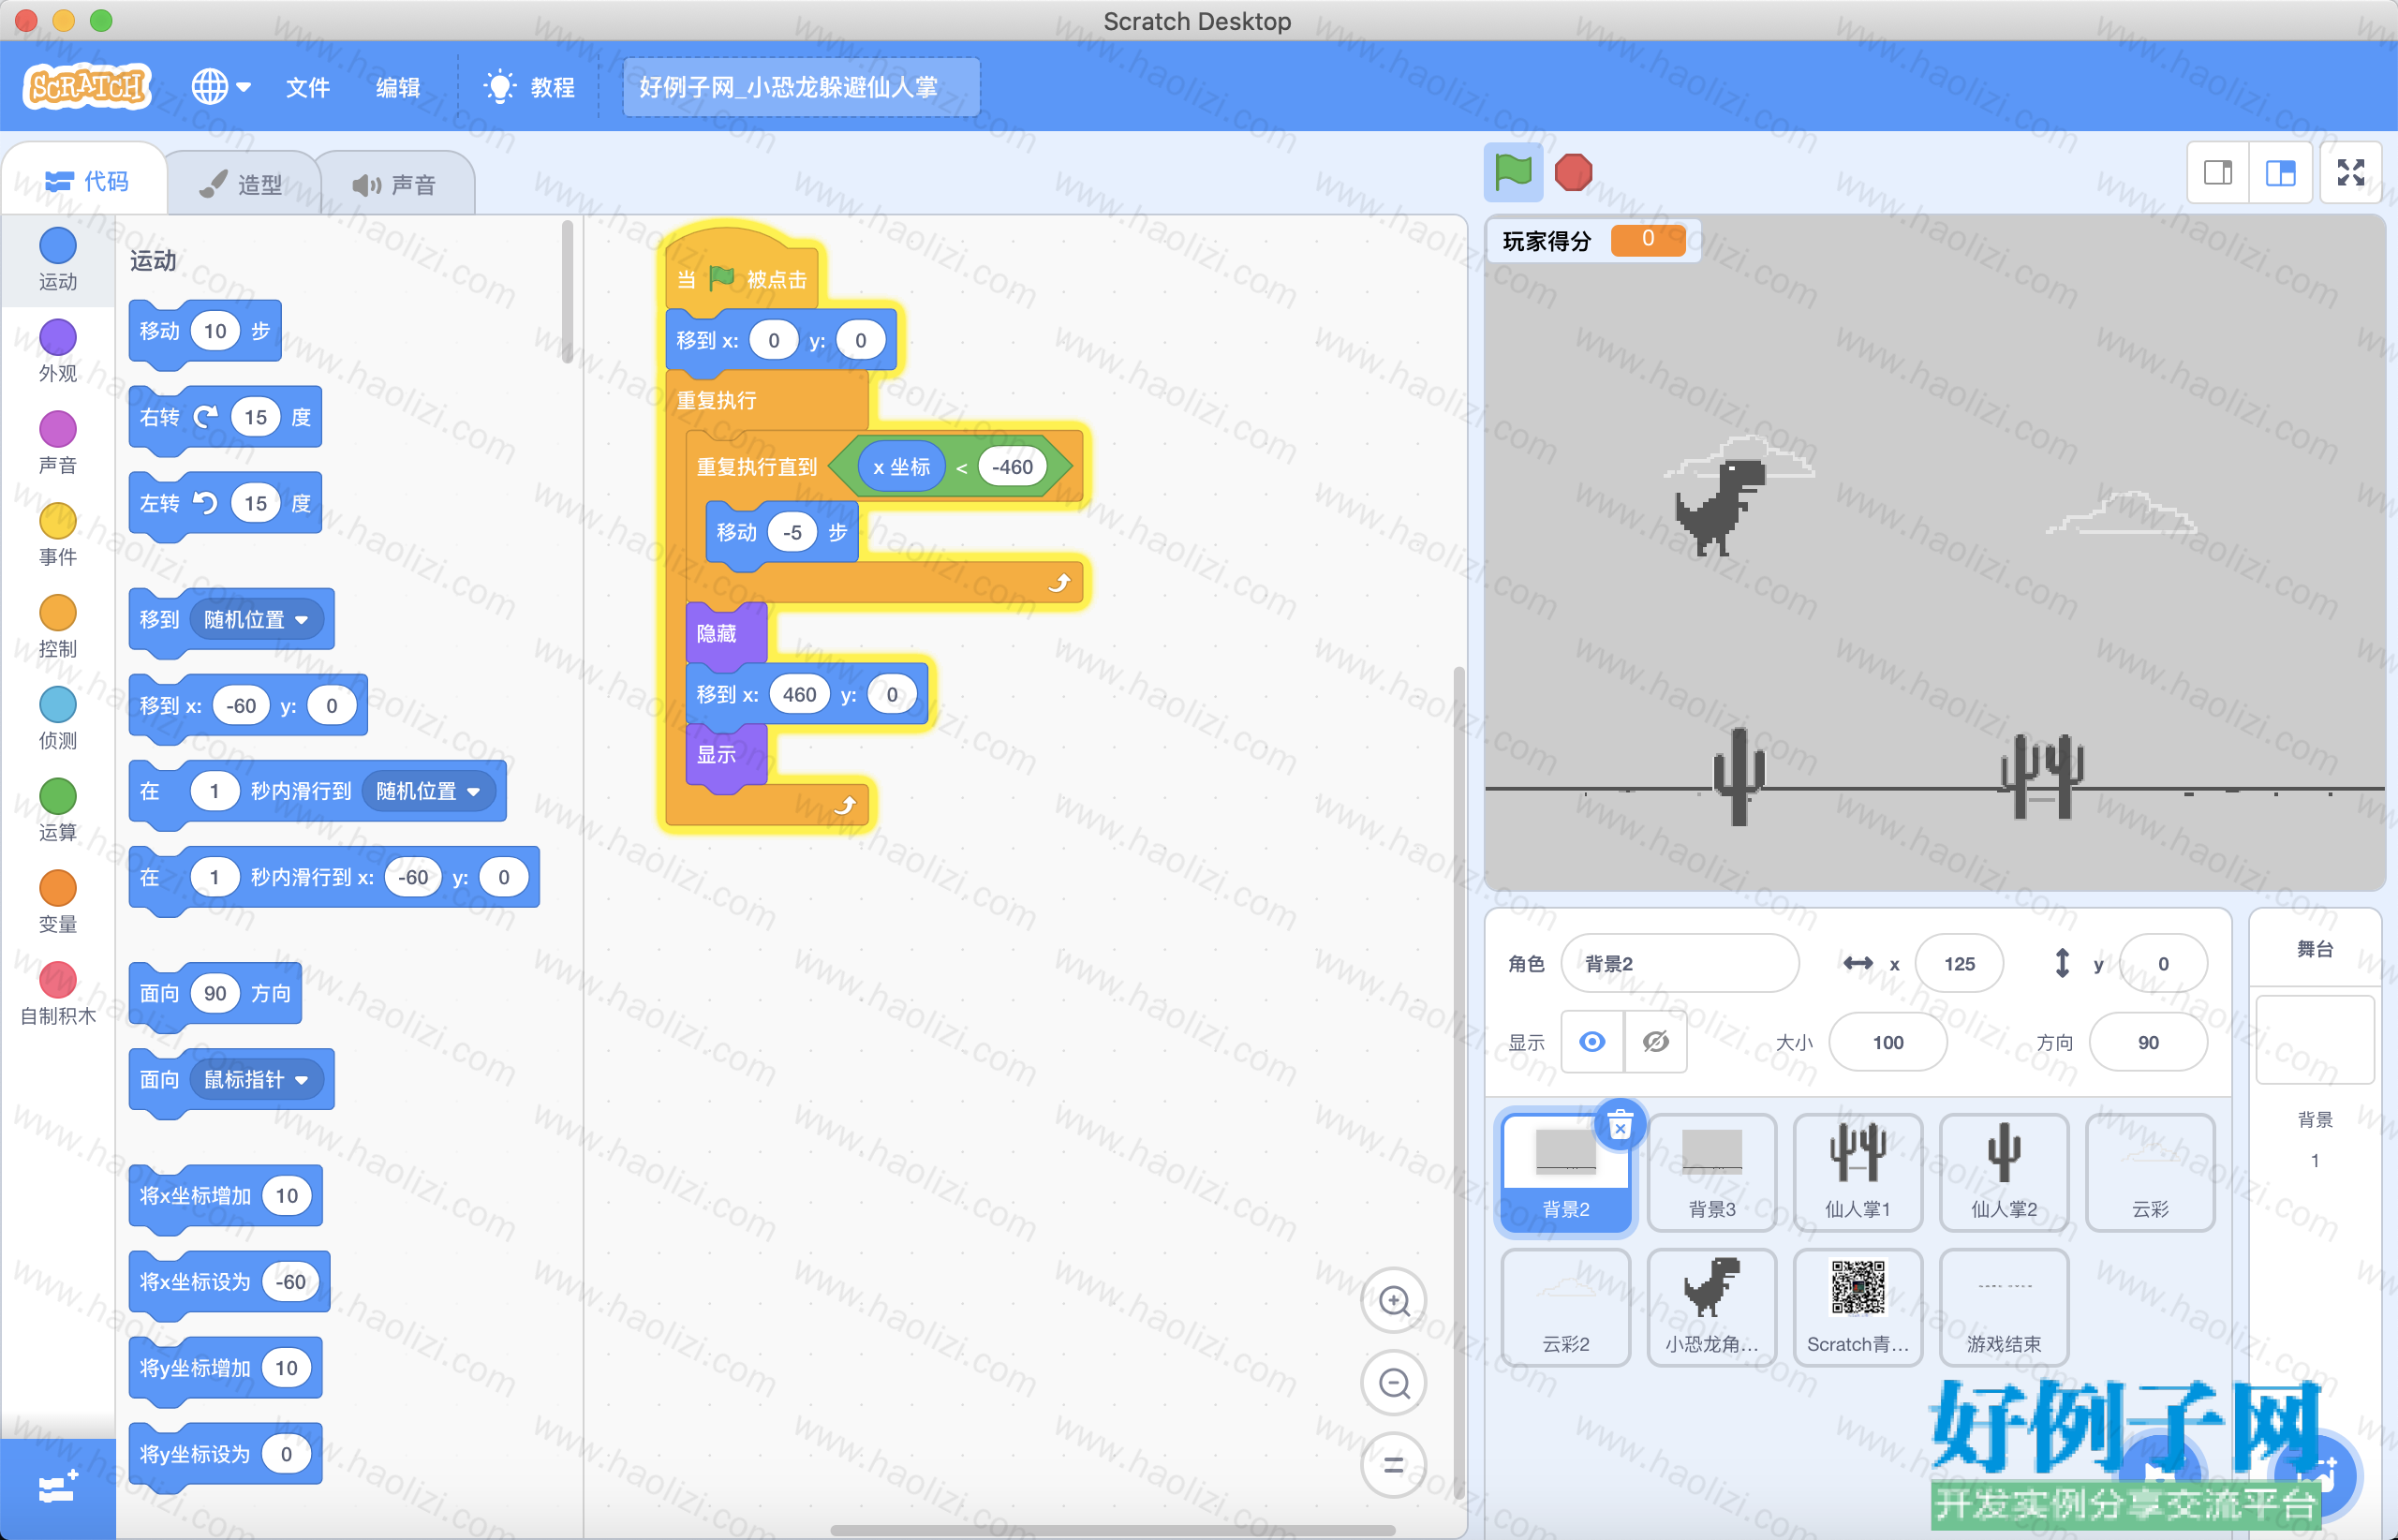Select the 仙人掌2 sprite
This screenshot has width=2398, height=1540.
[x=2004, y=1173]
